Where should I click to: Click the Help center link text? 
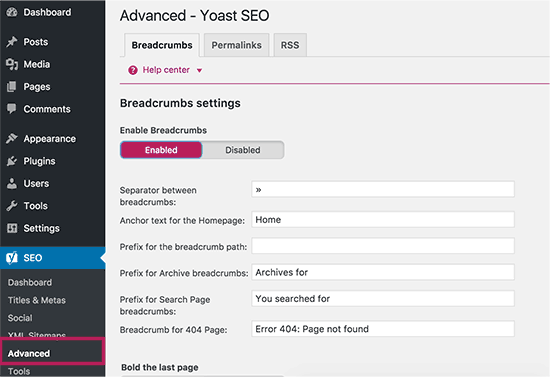pyautogui.click(x=166, y=70)
